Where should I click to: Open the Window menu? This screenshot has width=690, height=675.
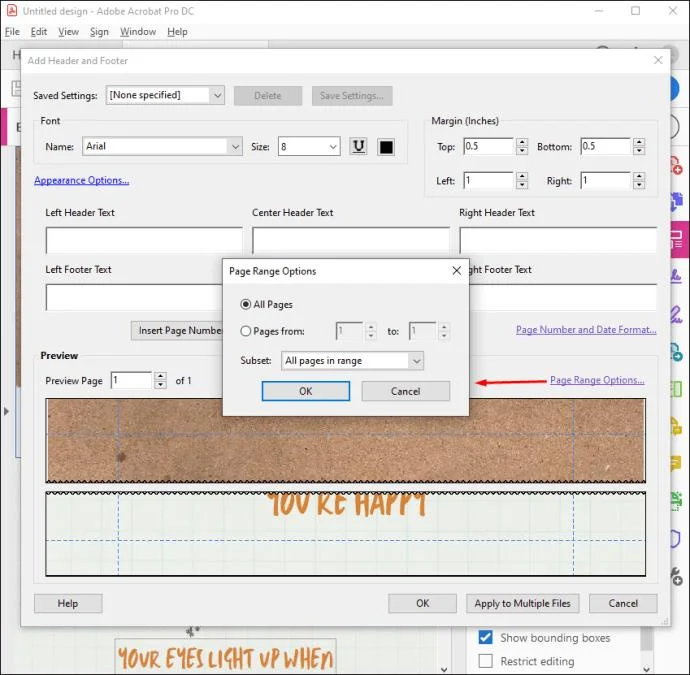point(138,32)
